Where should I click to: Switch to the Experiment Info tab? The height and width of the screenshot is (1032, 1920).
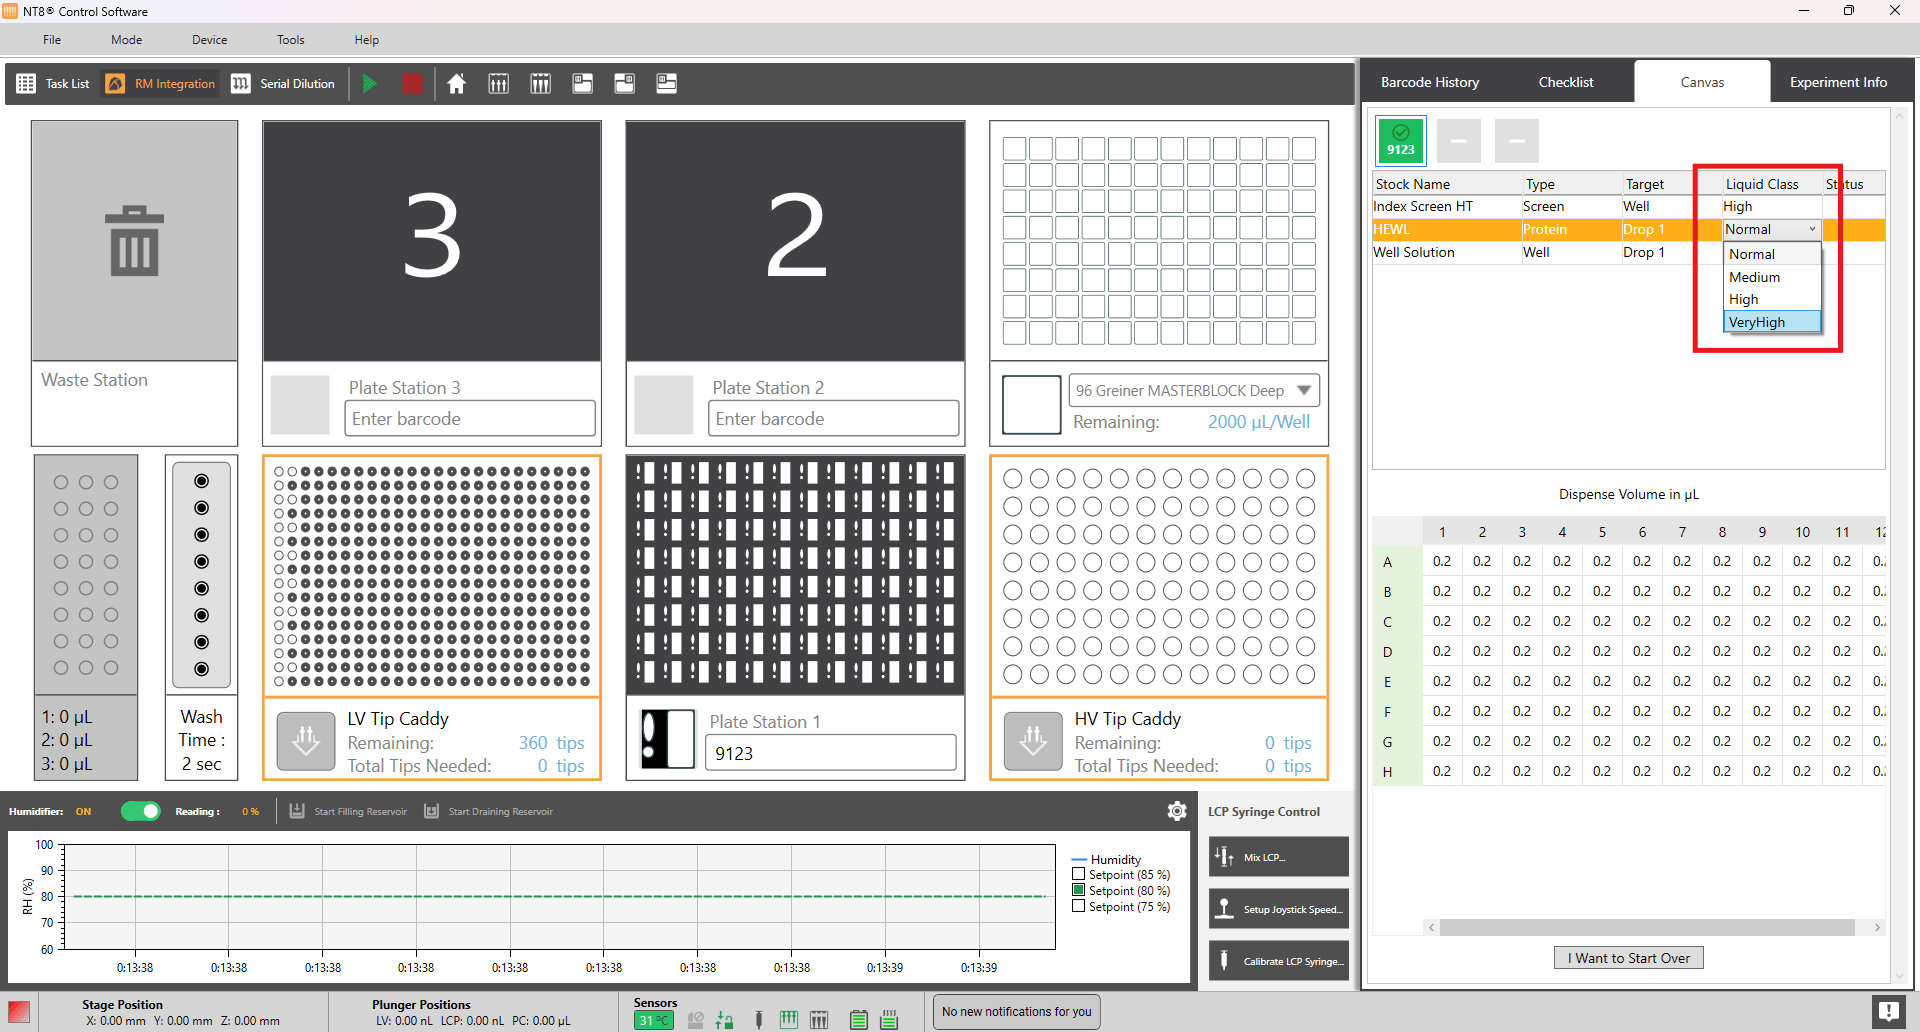(1838, 82)
